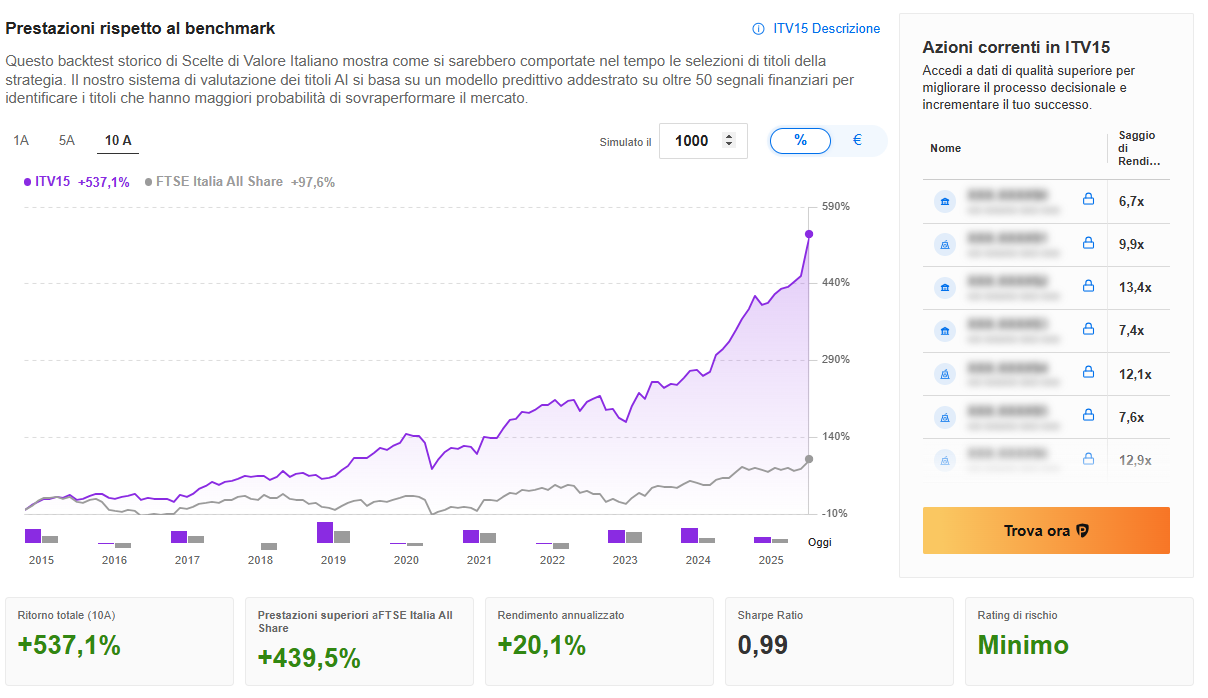Click the Rendimento annualizzato +20,1% value
The image size is (1208, 698).
(542, 646)
